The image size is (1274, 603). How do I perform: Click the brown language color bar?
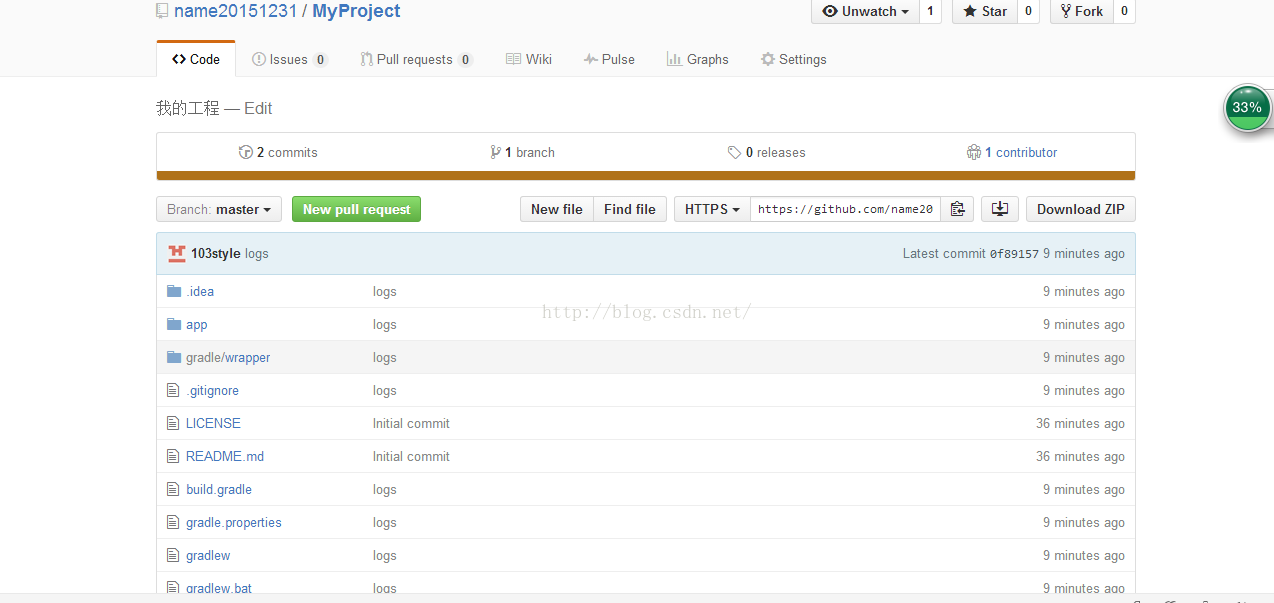tap(646, 176)
